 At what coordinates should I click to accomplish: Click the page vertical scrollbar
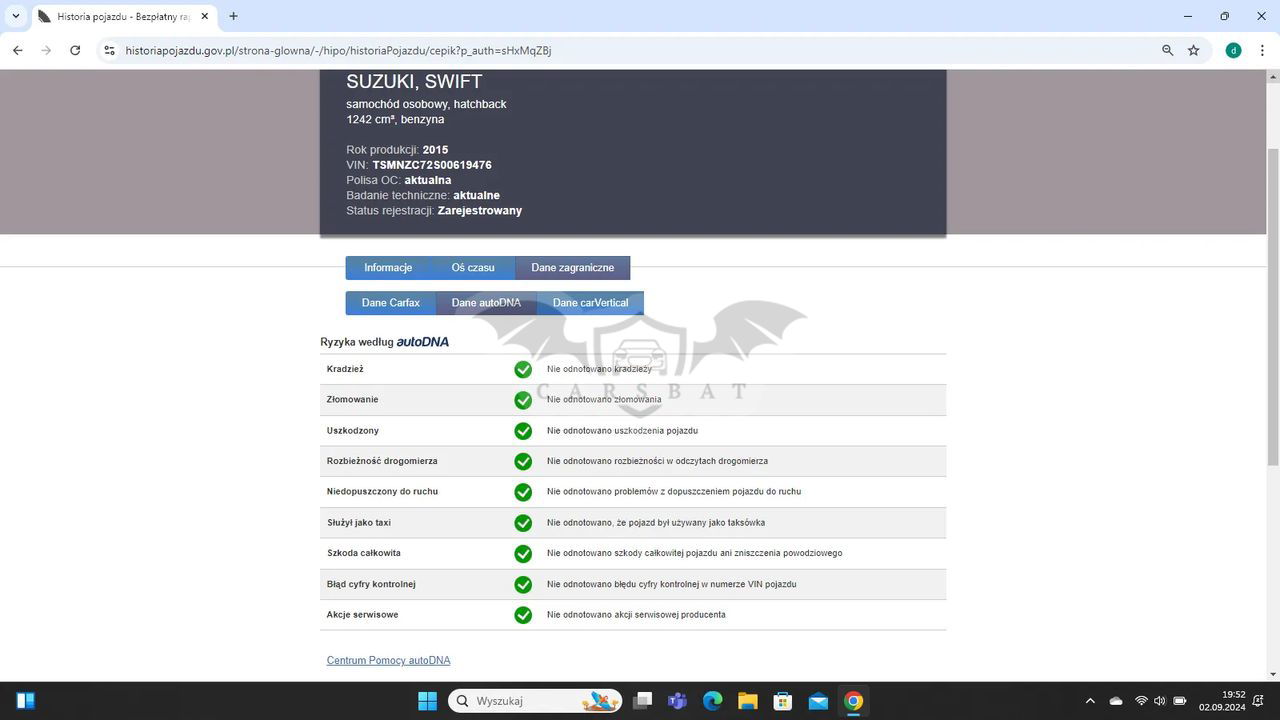(1272, 300)
